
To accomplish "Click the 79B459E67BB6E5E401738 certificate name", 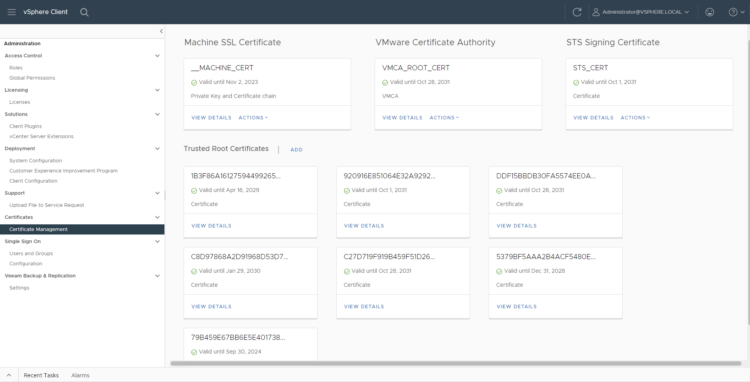I will click(238, 338).
